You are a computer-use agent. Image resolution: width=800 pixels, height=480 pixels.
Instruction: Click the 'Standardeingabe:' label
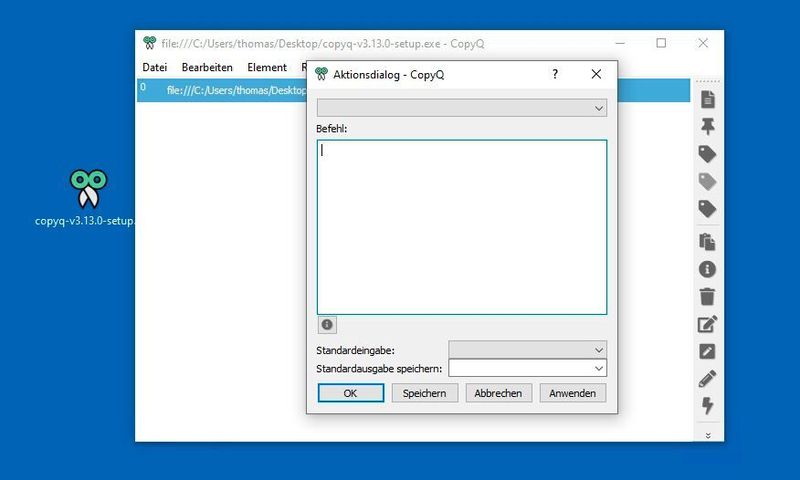tap(355, 350)
